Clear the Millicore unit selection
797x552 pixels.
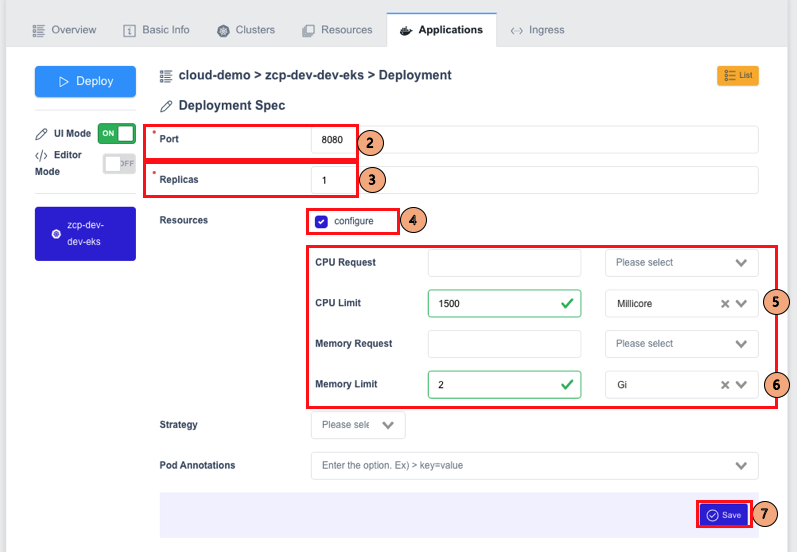(725, 303)
